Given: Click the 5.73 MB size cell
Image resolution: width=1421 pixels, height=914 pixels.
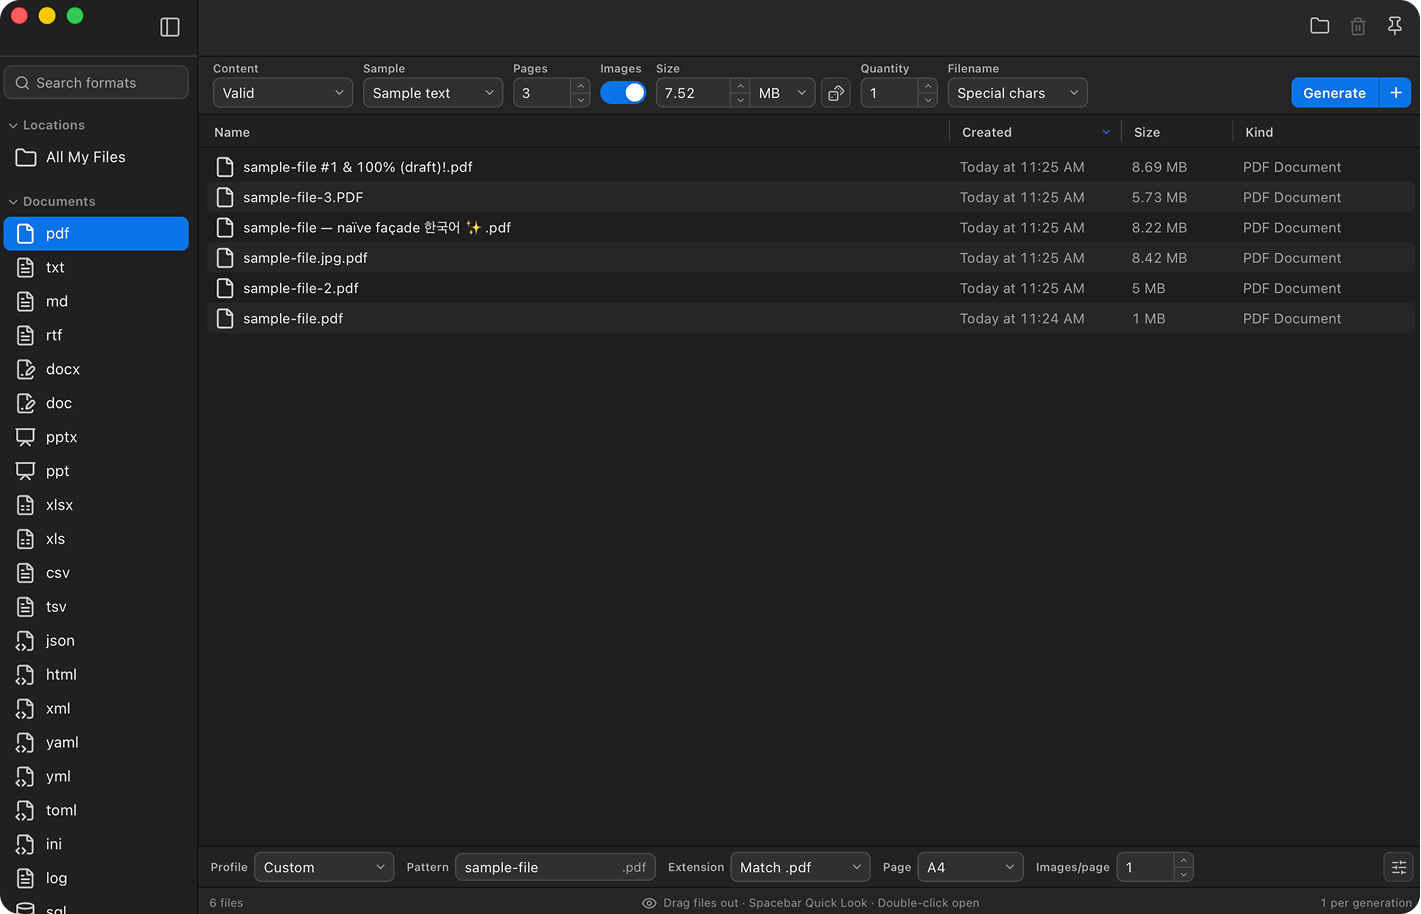Looking at the screenshot, I should click(x=1159, y=197).
